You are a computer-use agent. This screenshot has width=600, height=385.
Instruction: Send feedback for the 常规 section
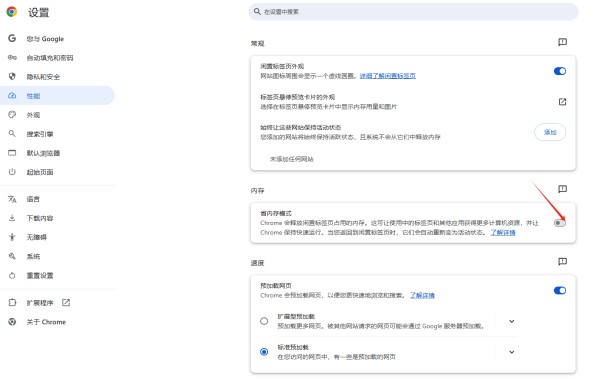562,42
